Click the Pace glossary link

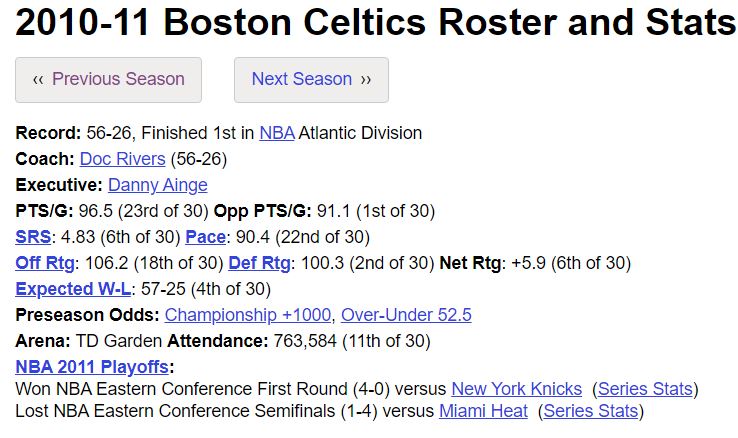click(206, 237)
